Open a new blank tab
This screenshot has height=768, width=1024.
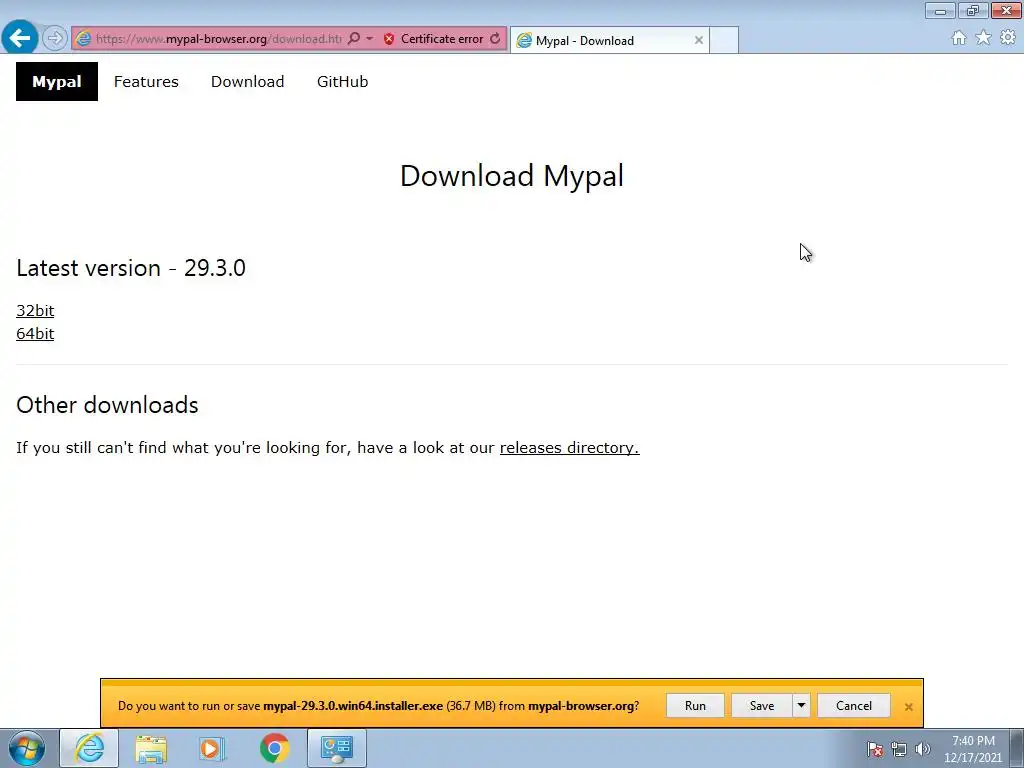pyautogui.click(x=724, y=40)
